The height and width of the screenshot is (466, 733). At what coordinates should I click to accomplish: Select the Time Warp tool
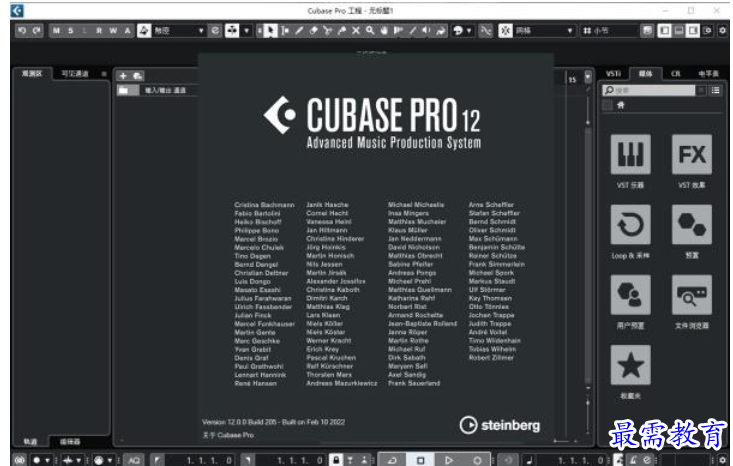(398, 31)
